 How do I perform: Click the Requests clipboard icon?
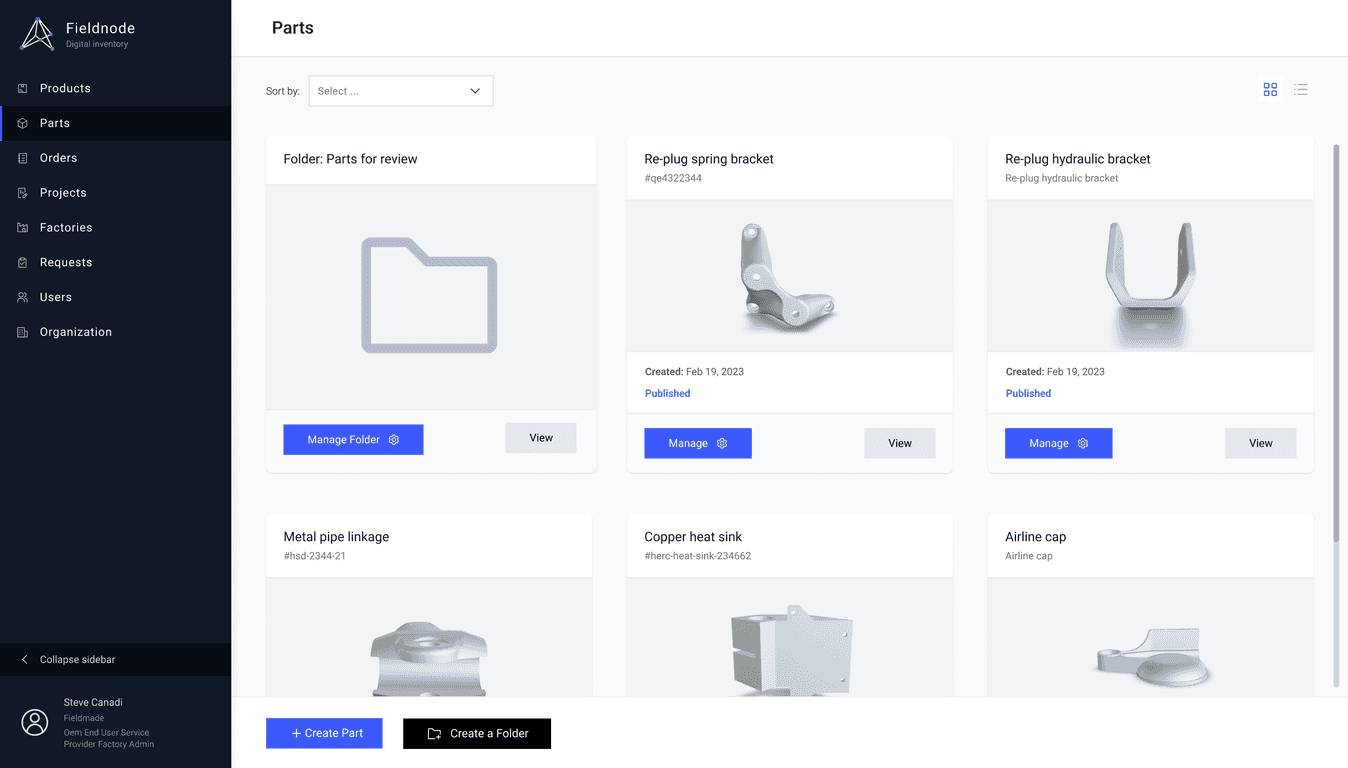pos(23,263)
